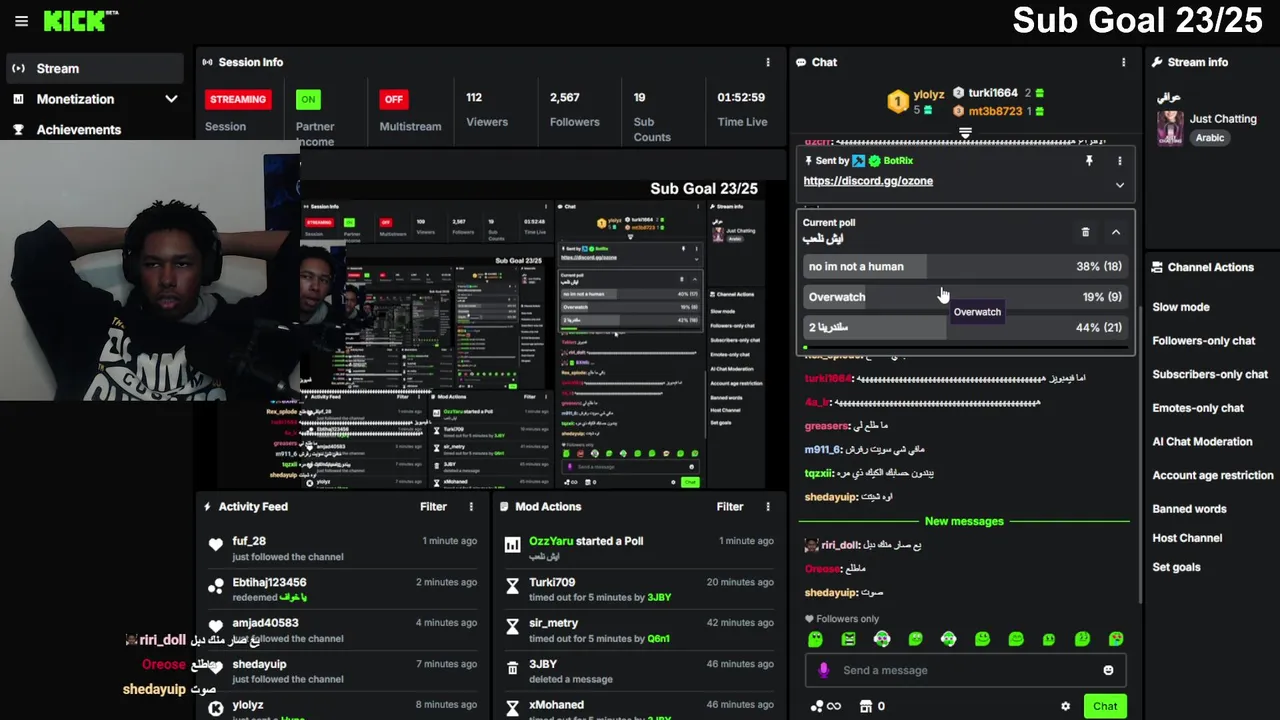This screenshot has height=720, width=1280.
Task: Click mt3b8723 in the gifters leaderboard
Action: coord(995,111)
